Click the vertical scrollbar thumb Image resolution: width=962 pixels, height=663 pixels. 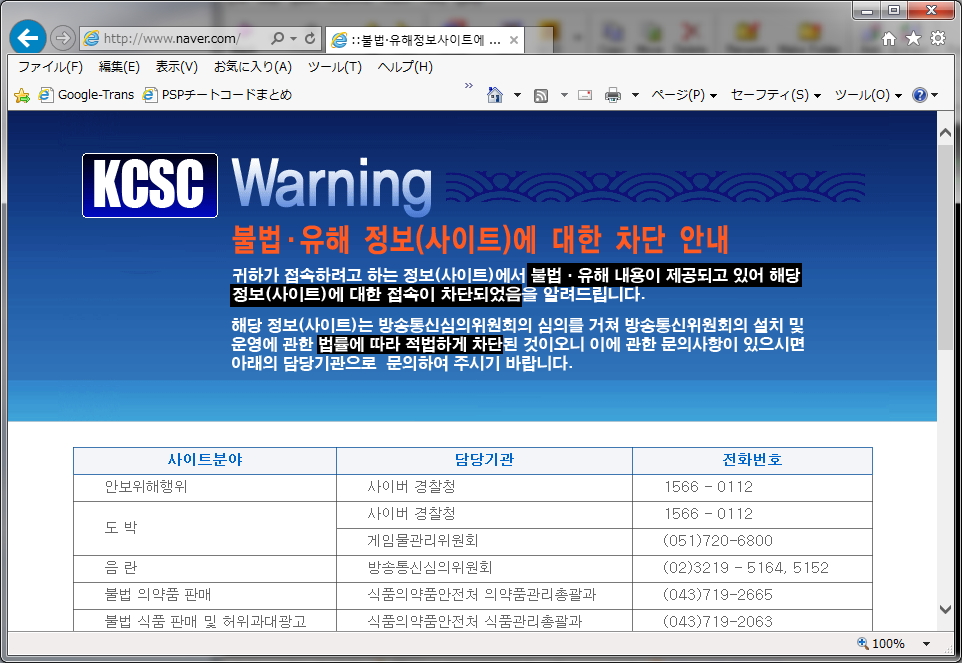tap(945, 248)
